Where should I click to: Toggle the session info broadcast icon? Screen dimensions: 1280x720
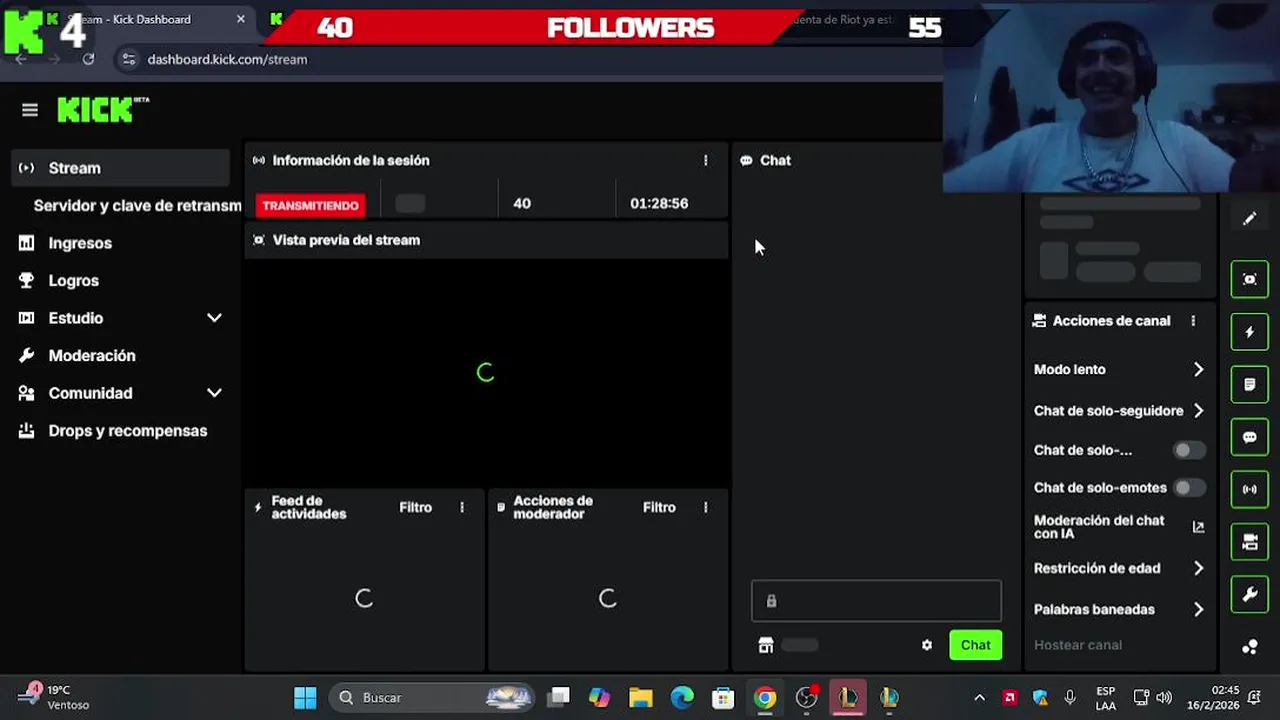[x=1250, y=490]
